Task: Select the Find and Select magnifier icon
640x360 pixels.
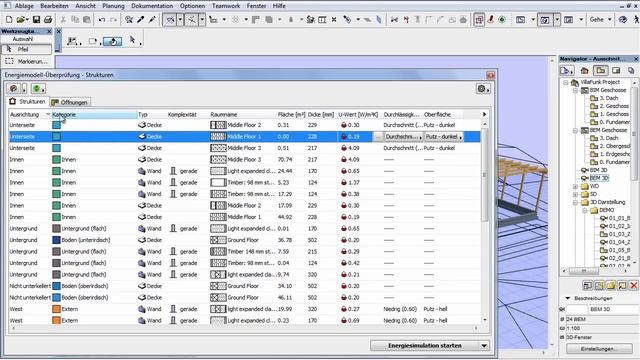Action: [129, 19]
